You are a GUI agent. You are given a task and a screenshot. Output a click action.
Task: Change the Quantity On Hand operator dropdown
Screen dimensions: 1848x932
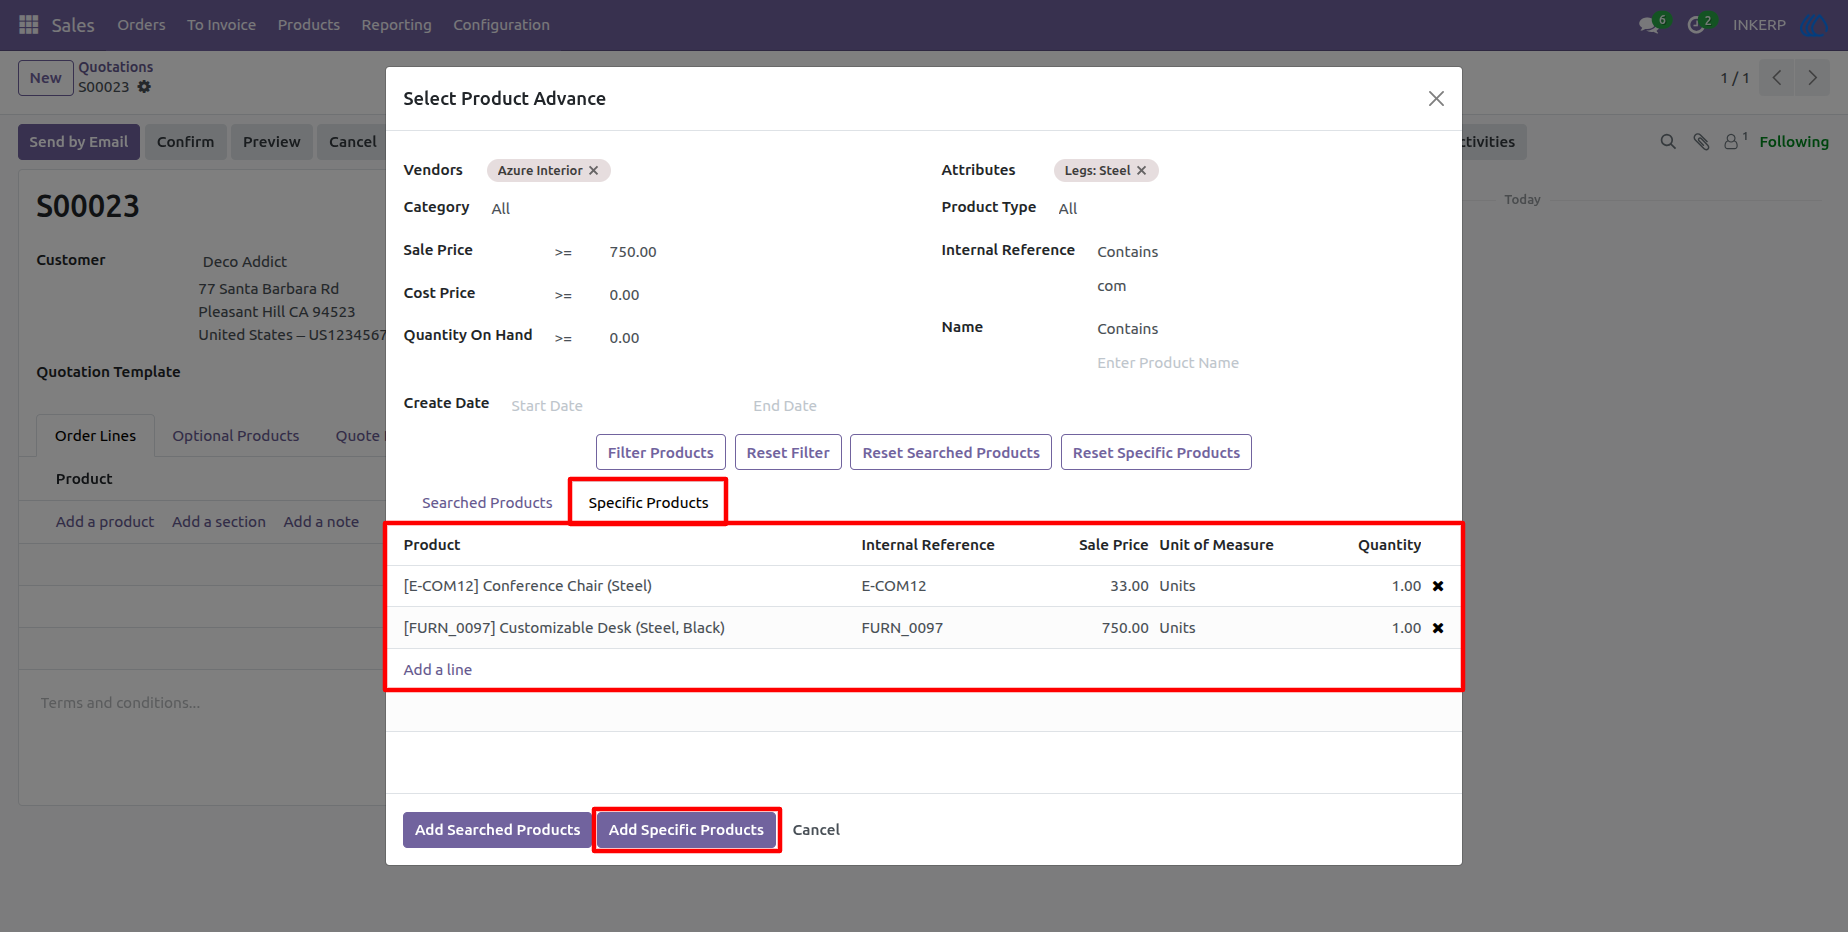(x=563, y=338)
